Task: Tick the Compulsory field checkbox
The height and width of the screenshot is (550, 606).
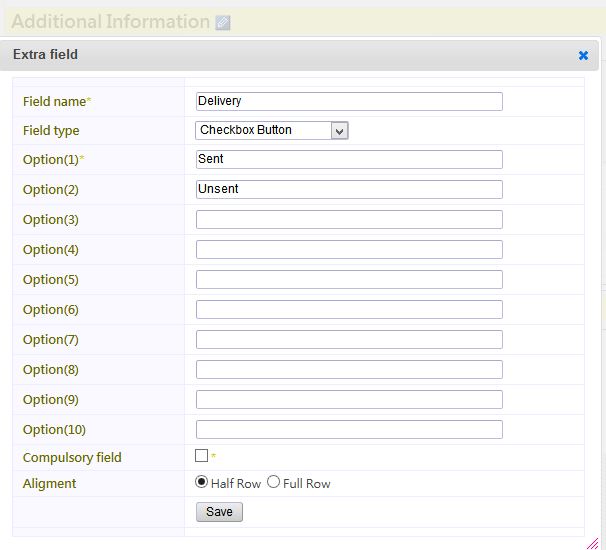Action: (x=201, y=455)
